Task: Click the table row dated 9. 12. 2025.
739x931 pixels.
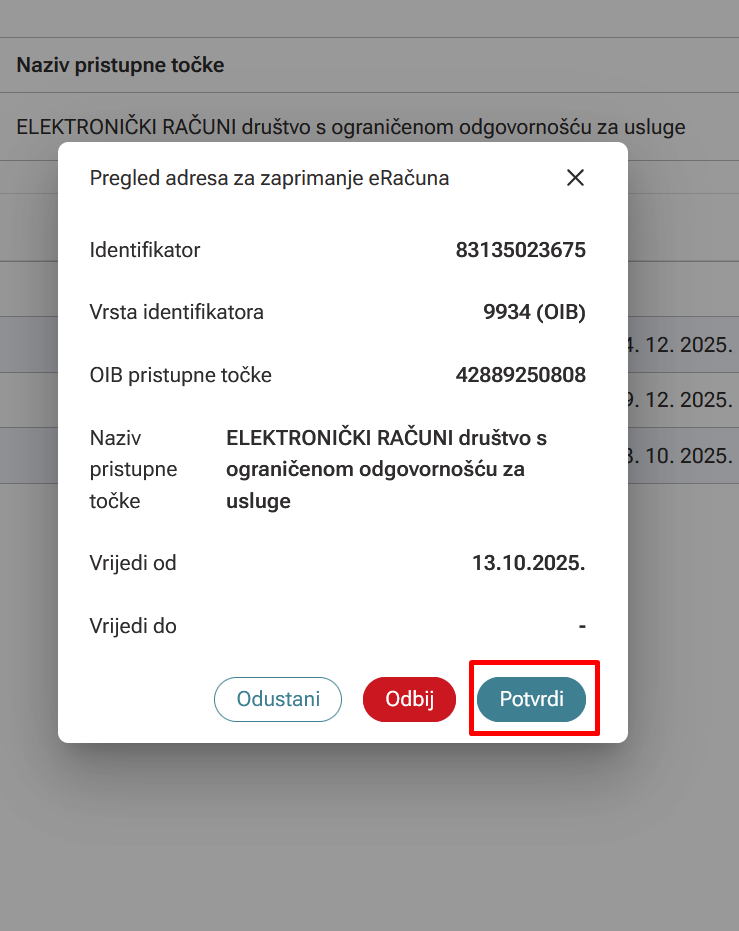Action: [684, 400]
